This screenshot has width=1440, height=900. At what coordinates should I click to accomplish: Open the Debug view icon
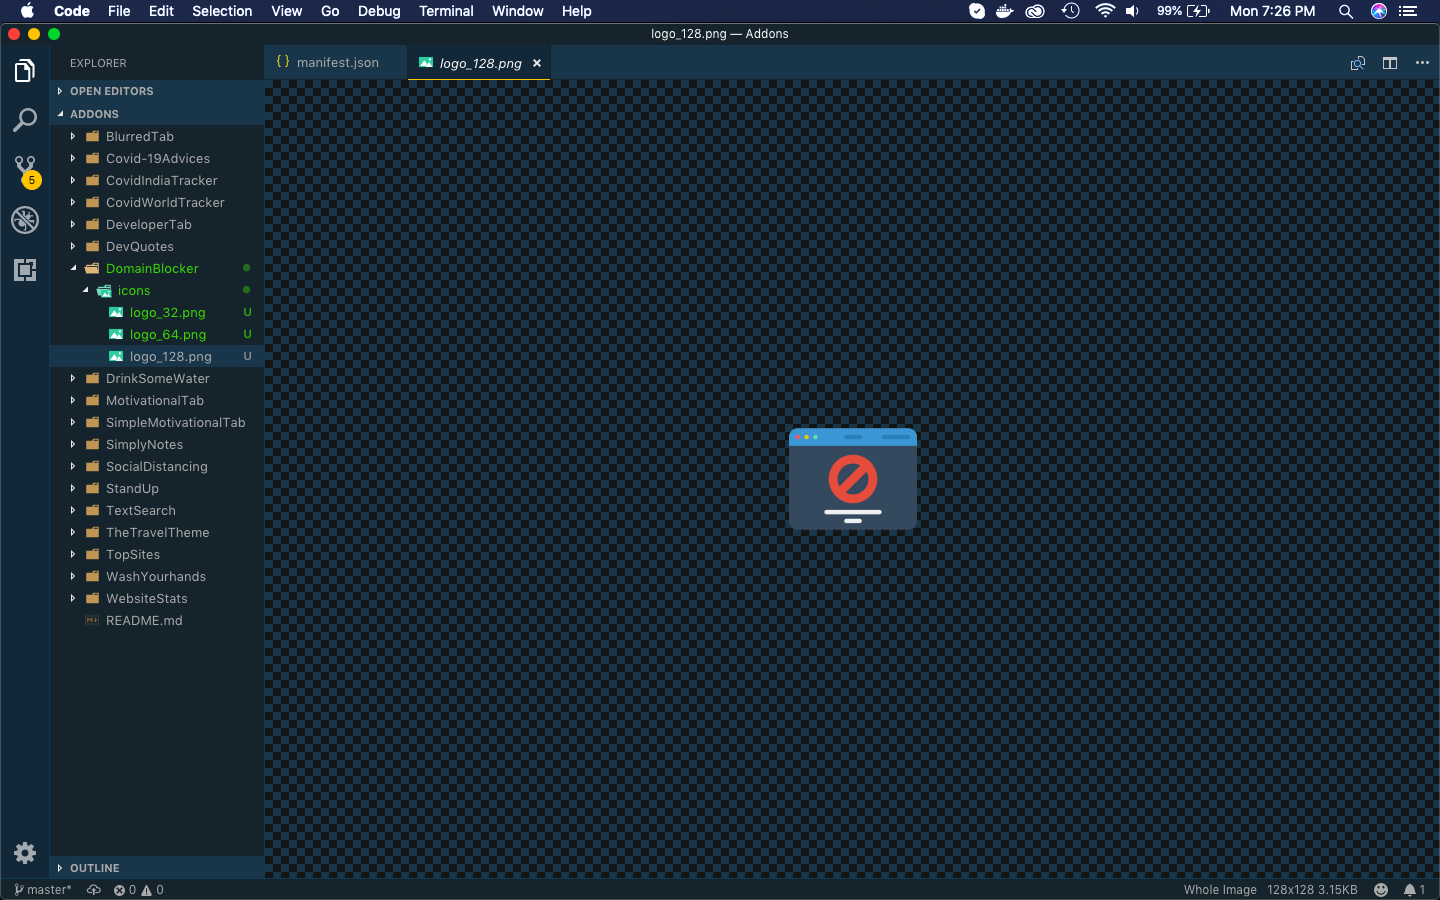coord(25,220)
